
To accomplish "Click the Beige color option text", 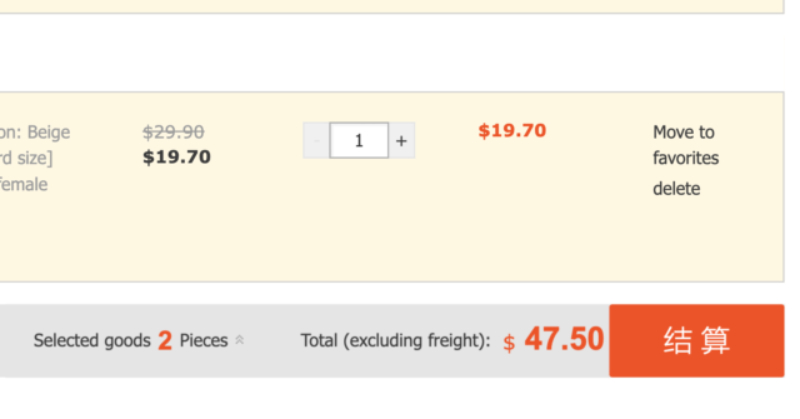I will tap(35, 132).
